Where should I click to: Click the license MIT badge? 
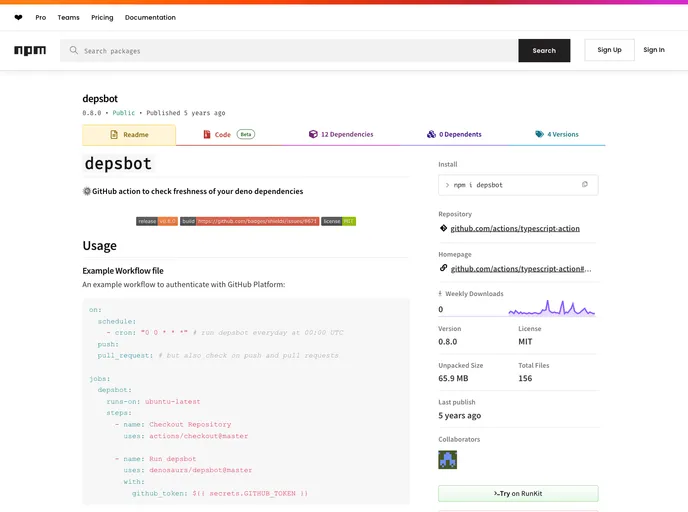point(338,221)
